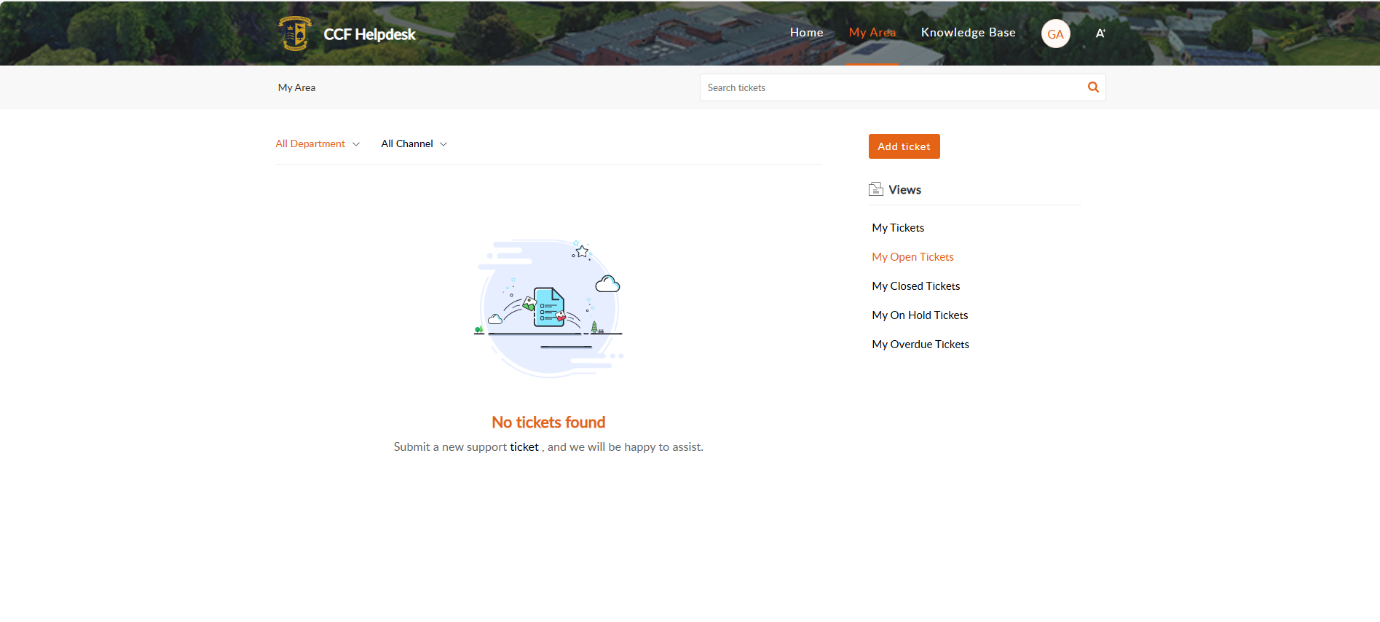Viewport: 1380px width, 622px height.
Task: Open the GA user avatar menu
Action: click(1055, 33)
